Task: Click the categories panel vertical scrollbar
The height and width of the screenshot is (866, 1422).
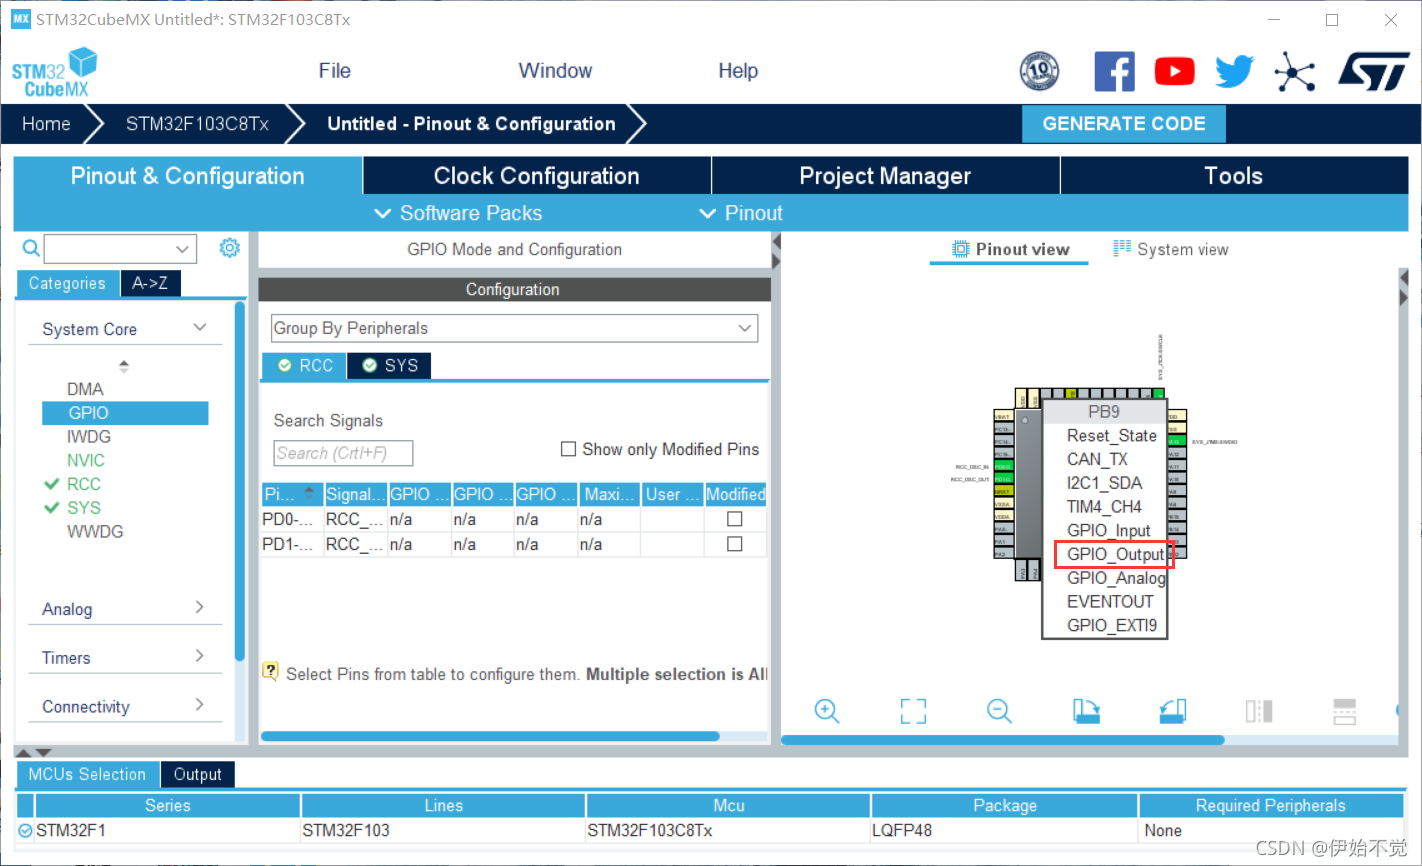Action: coord(240,481)
